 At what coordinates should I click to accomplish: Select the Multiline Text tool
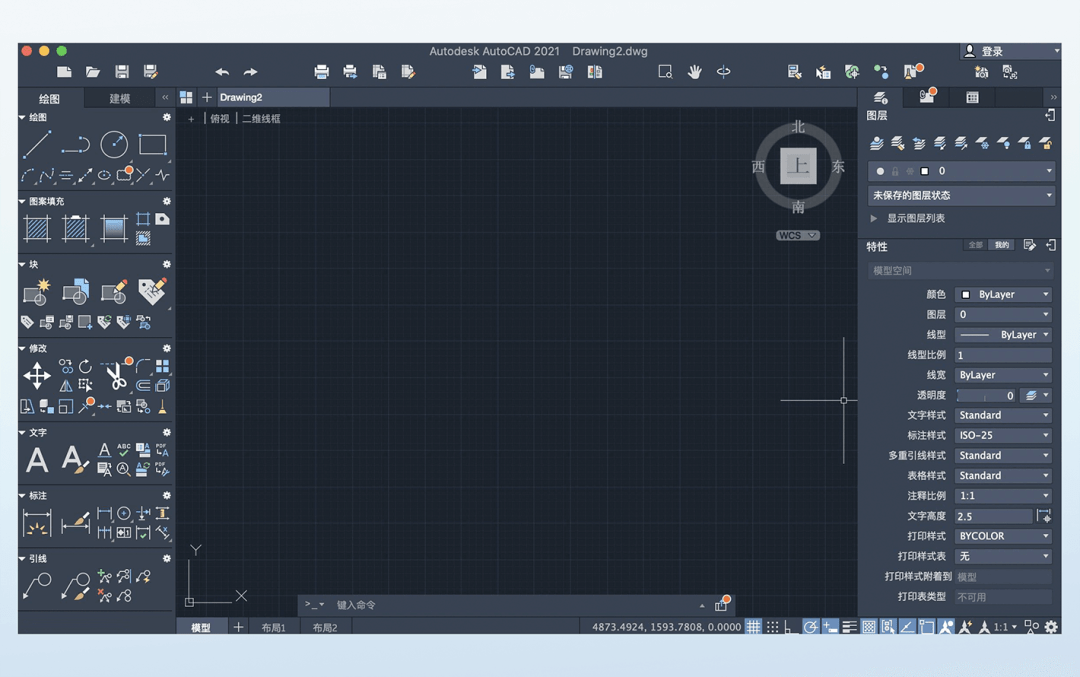pyautogui.click(x=37, y=459)
